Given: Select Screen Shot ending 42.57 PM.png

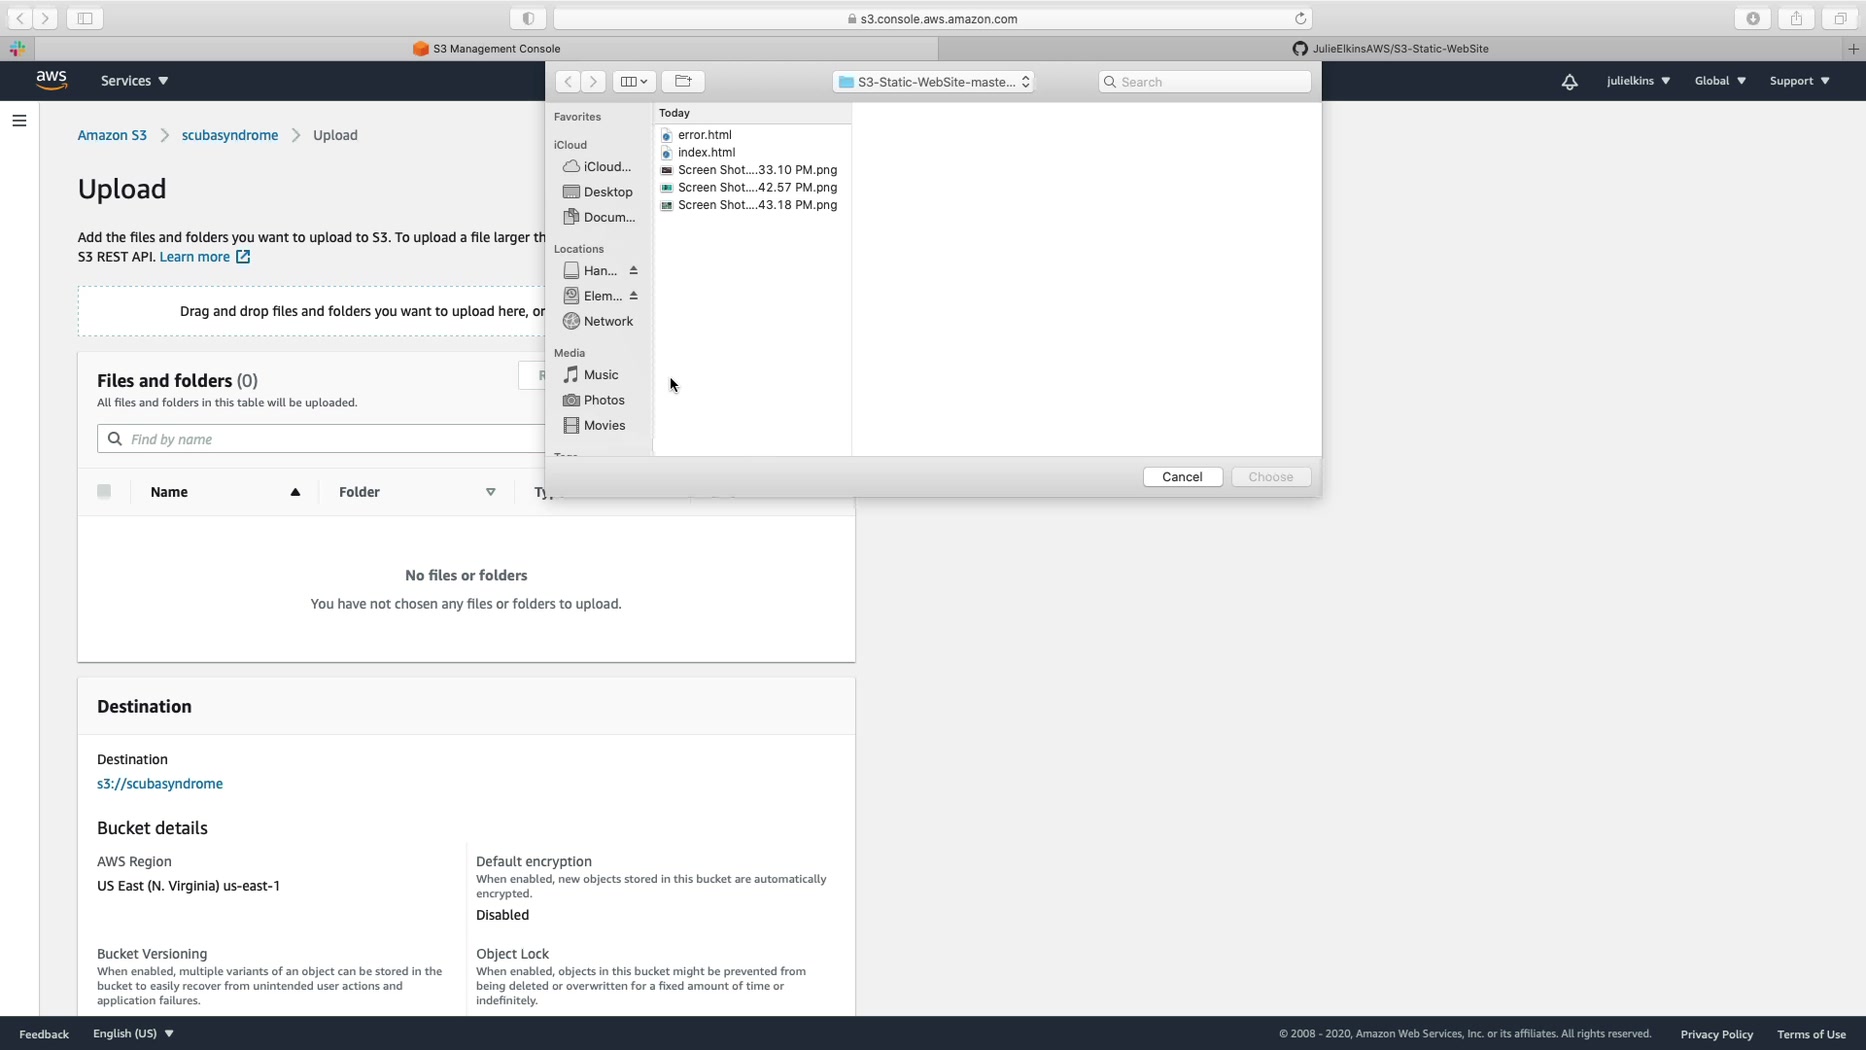Looking at the screenshot, I should 749,187.
